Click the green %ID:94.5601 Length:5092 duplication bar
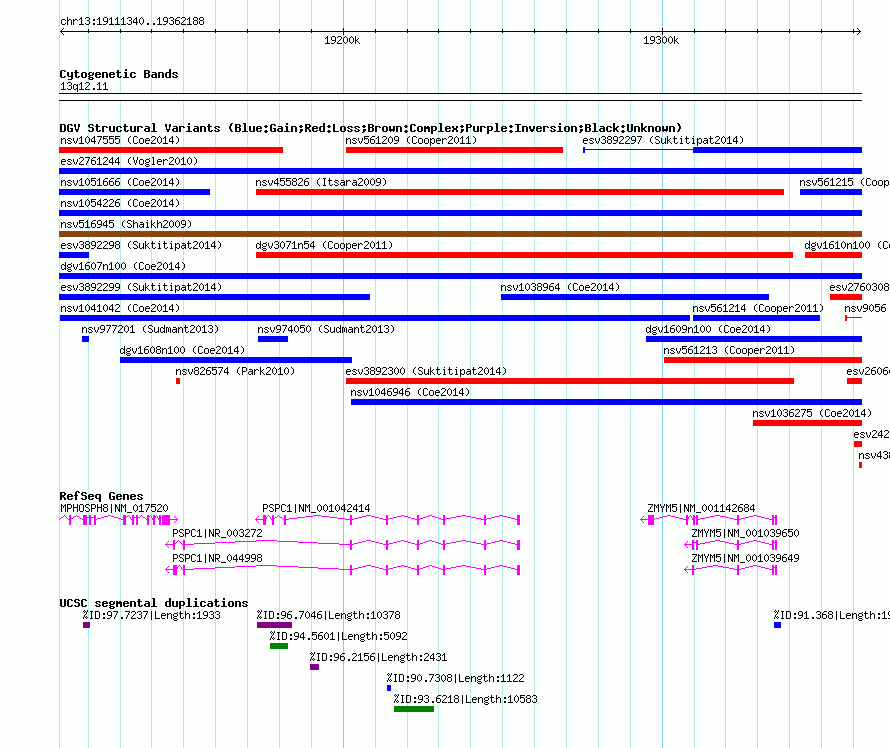 click(279, 646)
